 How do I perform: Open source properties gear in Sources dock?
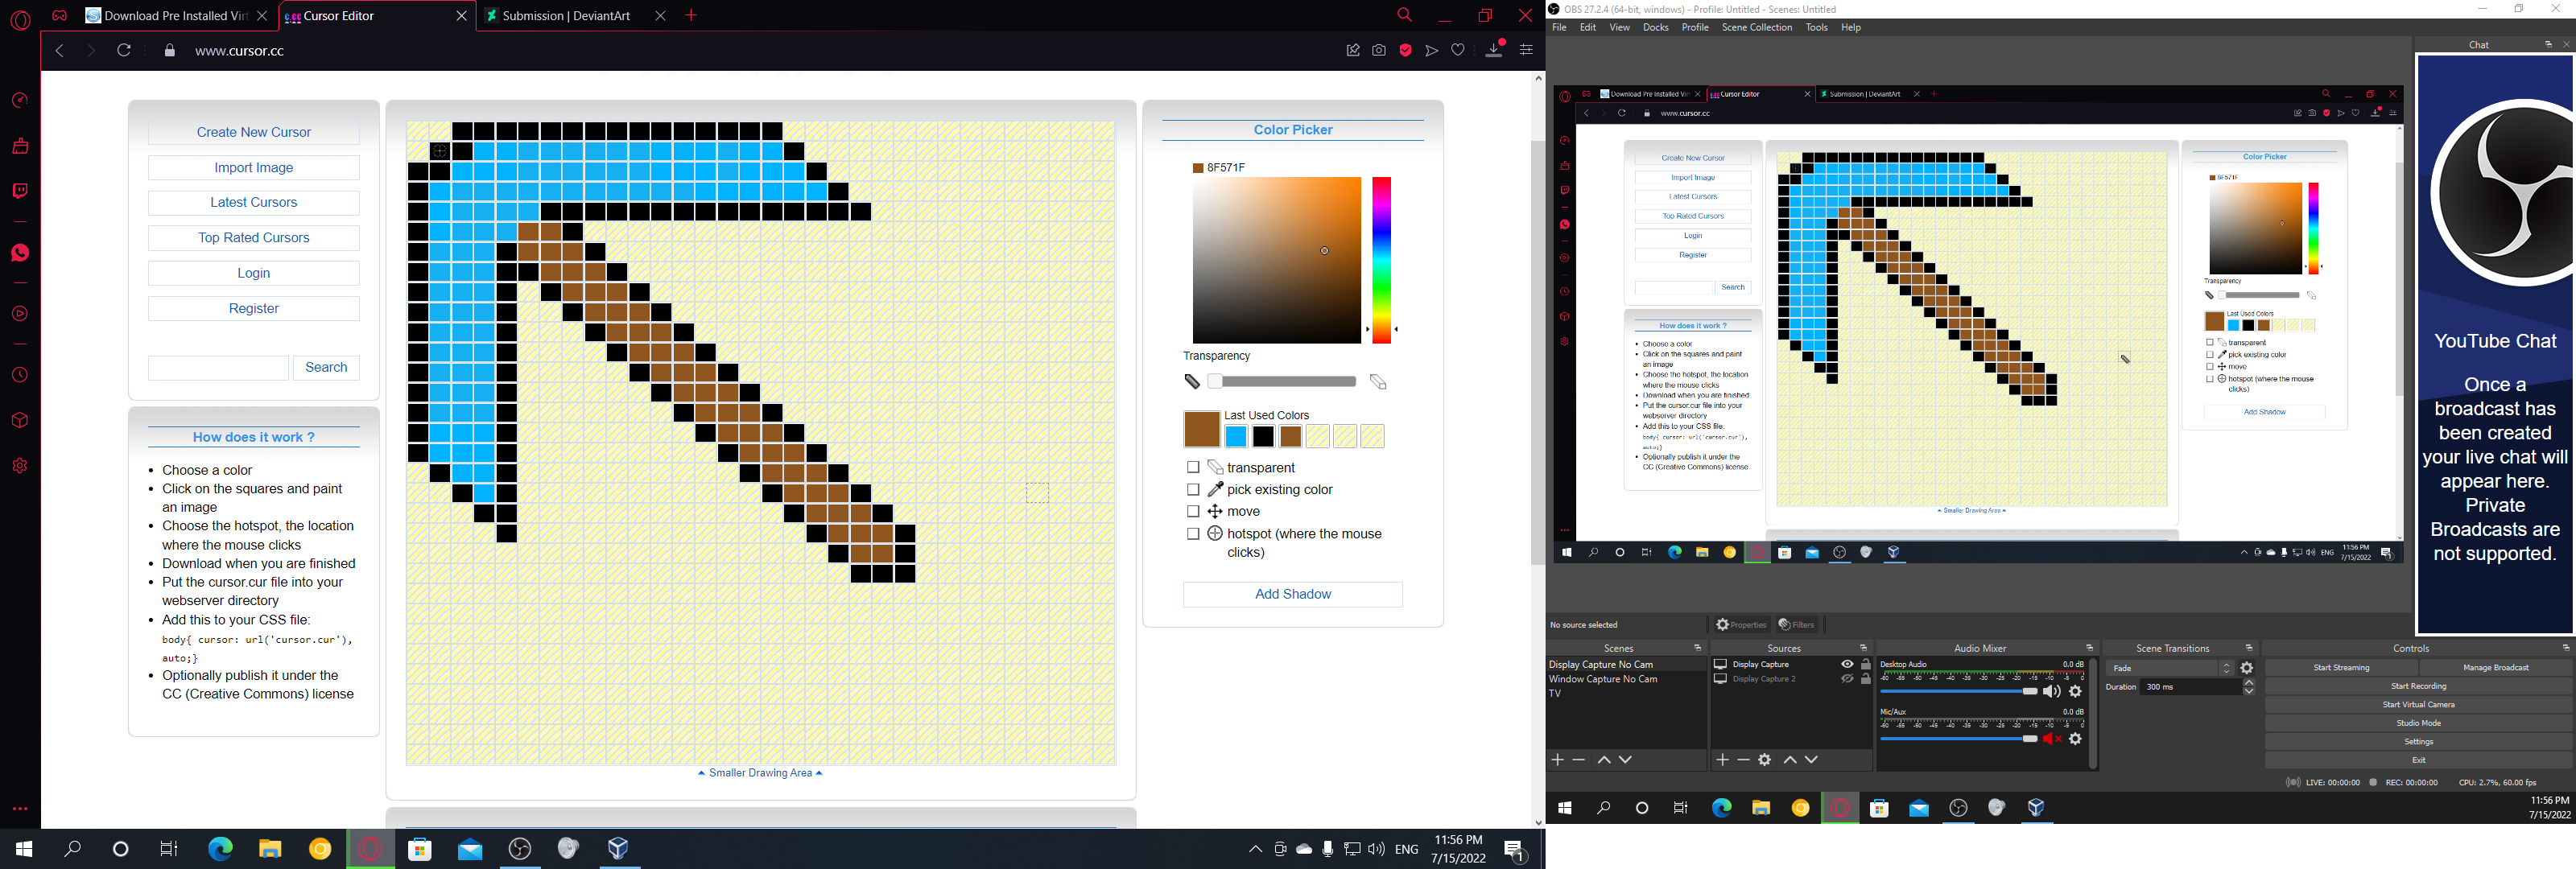(x=1765, y=760)
